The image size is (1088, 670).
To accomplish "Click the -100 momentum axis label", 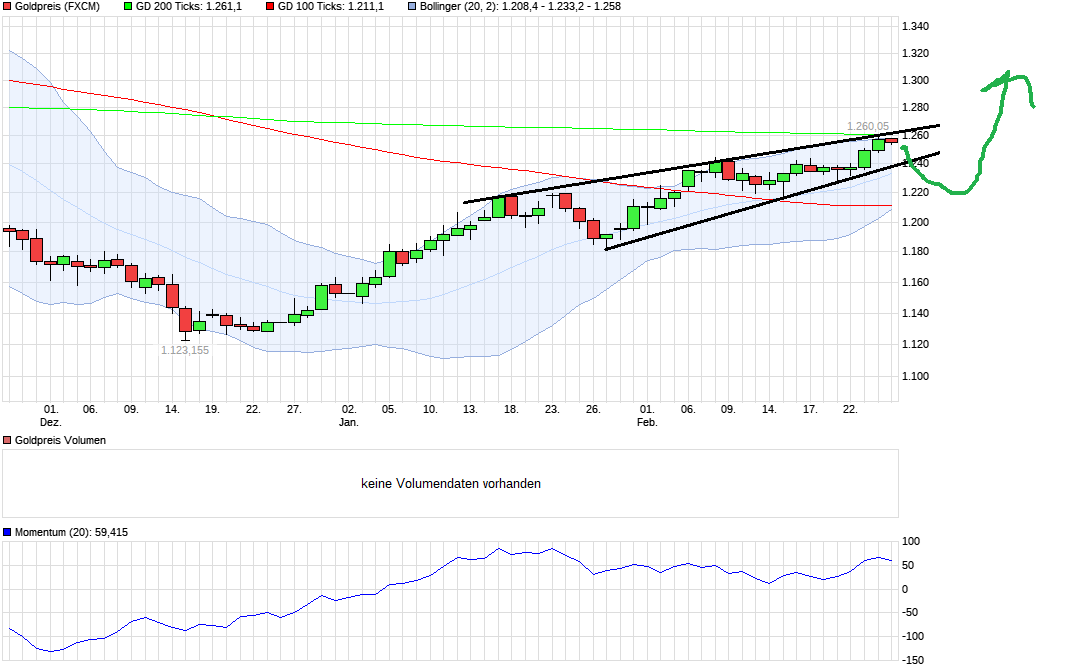I will pyautogui.click(x=912, y=637).
